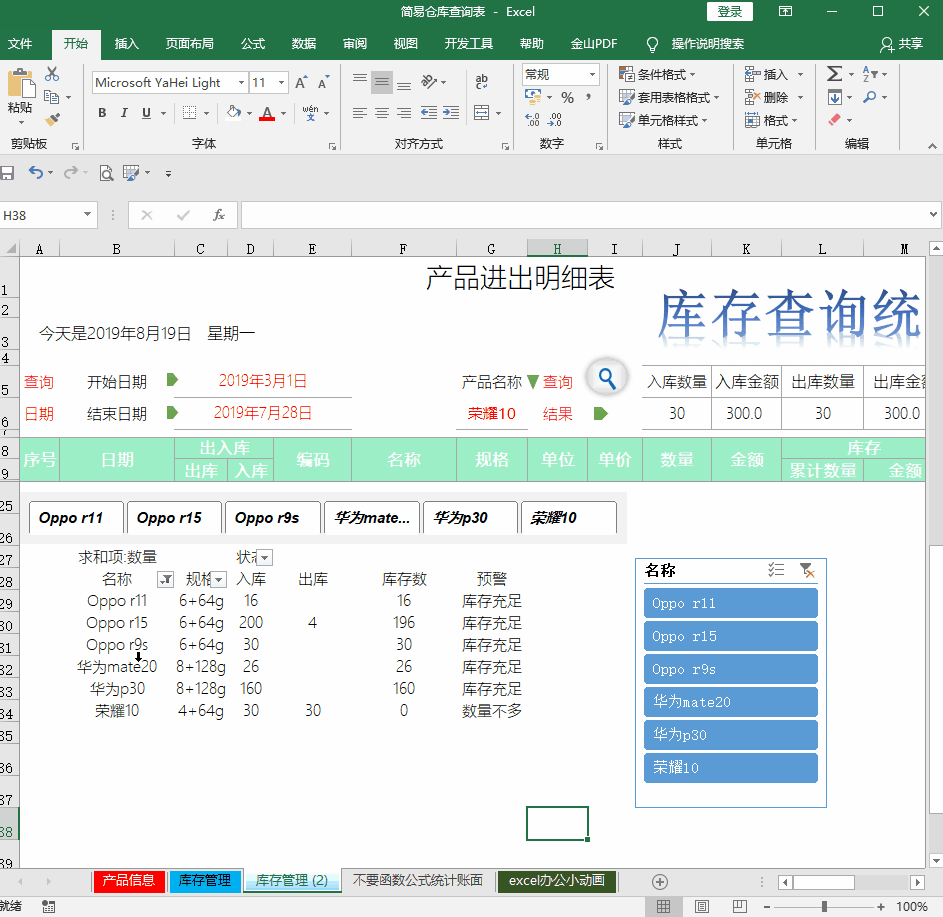Click the red font color A
This screenshot has width=943, height=917.
[267, 113]
